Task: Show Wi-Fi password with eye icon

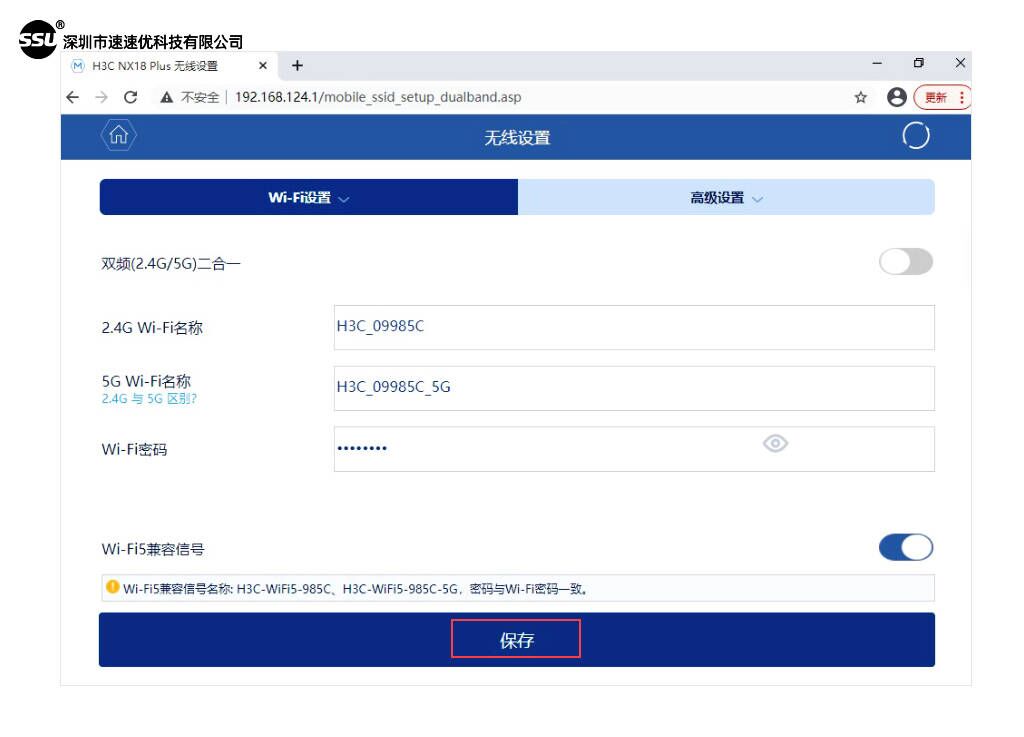Action: point(775,444)
